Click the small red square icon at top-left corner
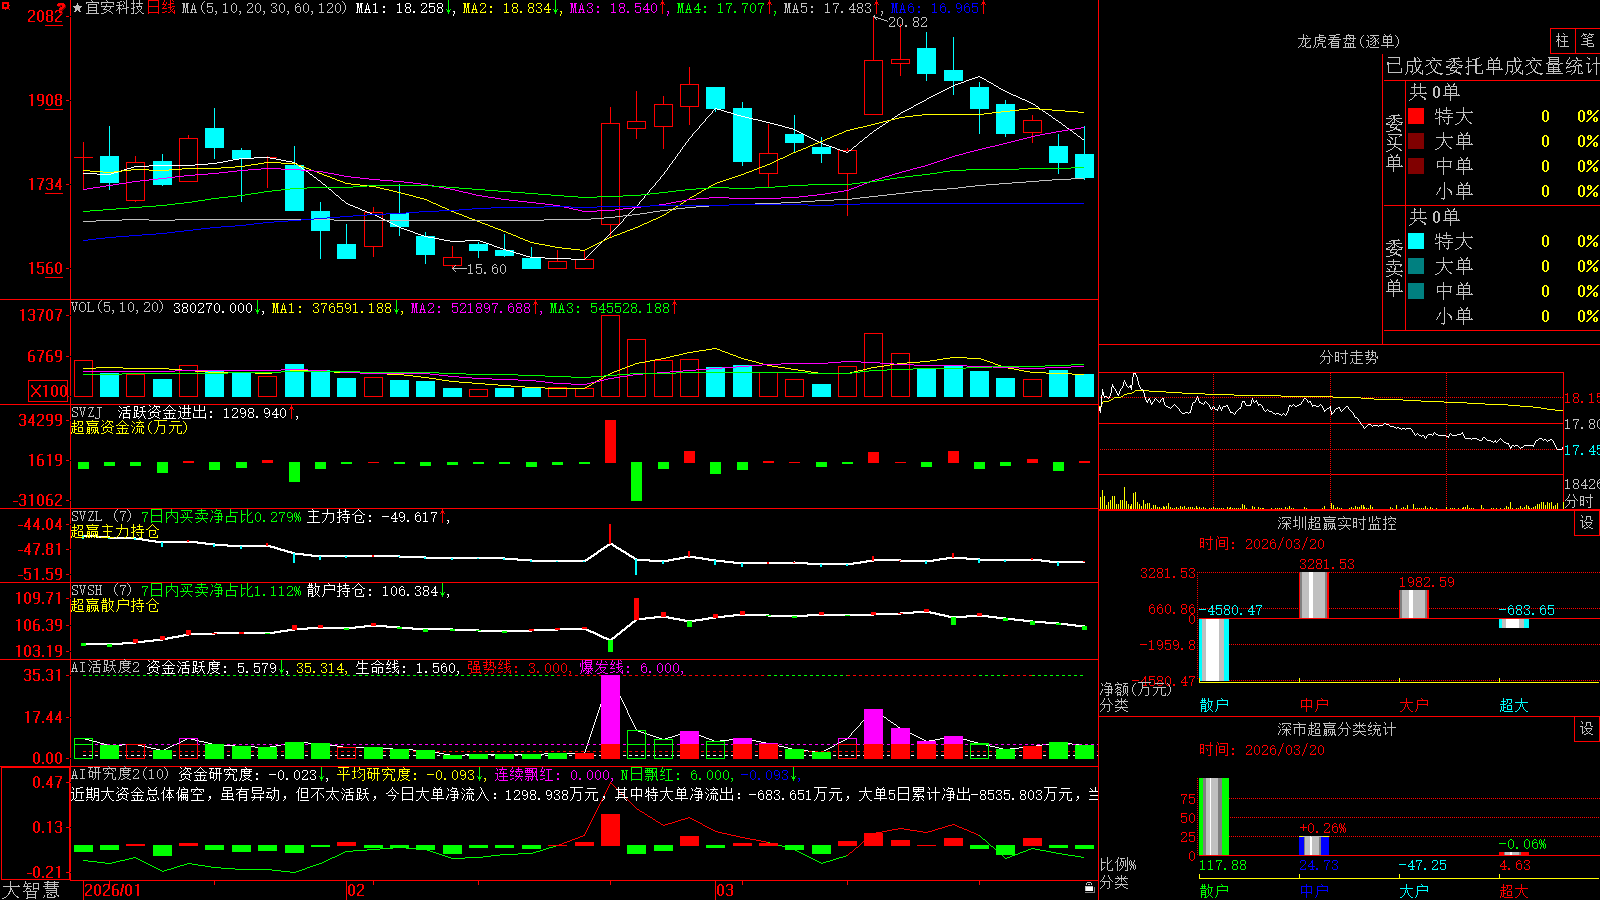The width and height of the screenshot is (1600, 900). click(5, 6)
